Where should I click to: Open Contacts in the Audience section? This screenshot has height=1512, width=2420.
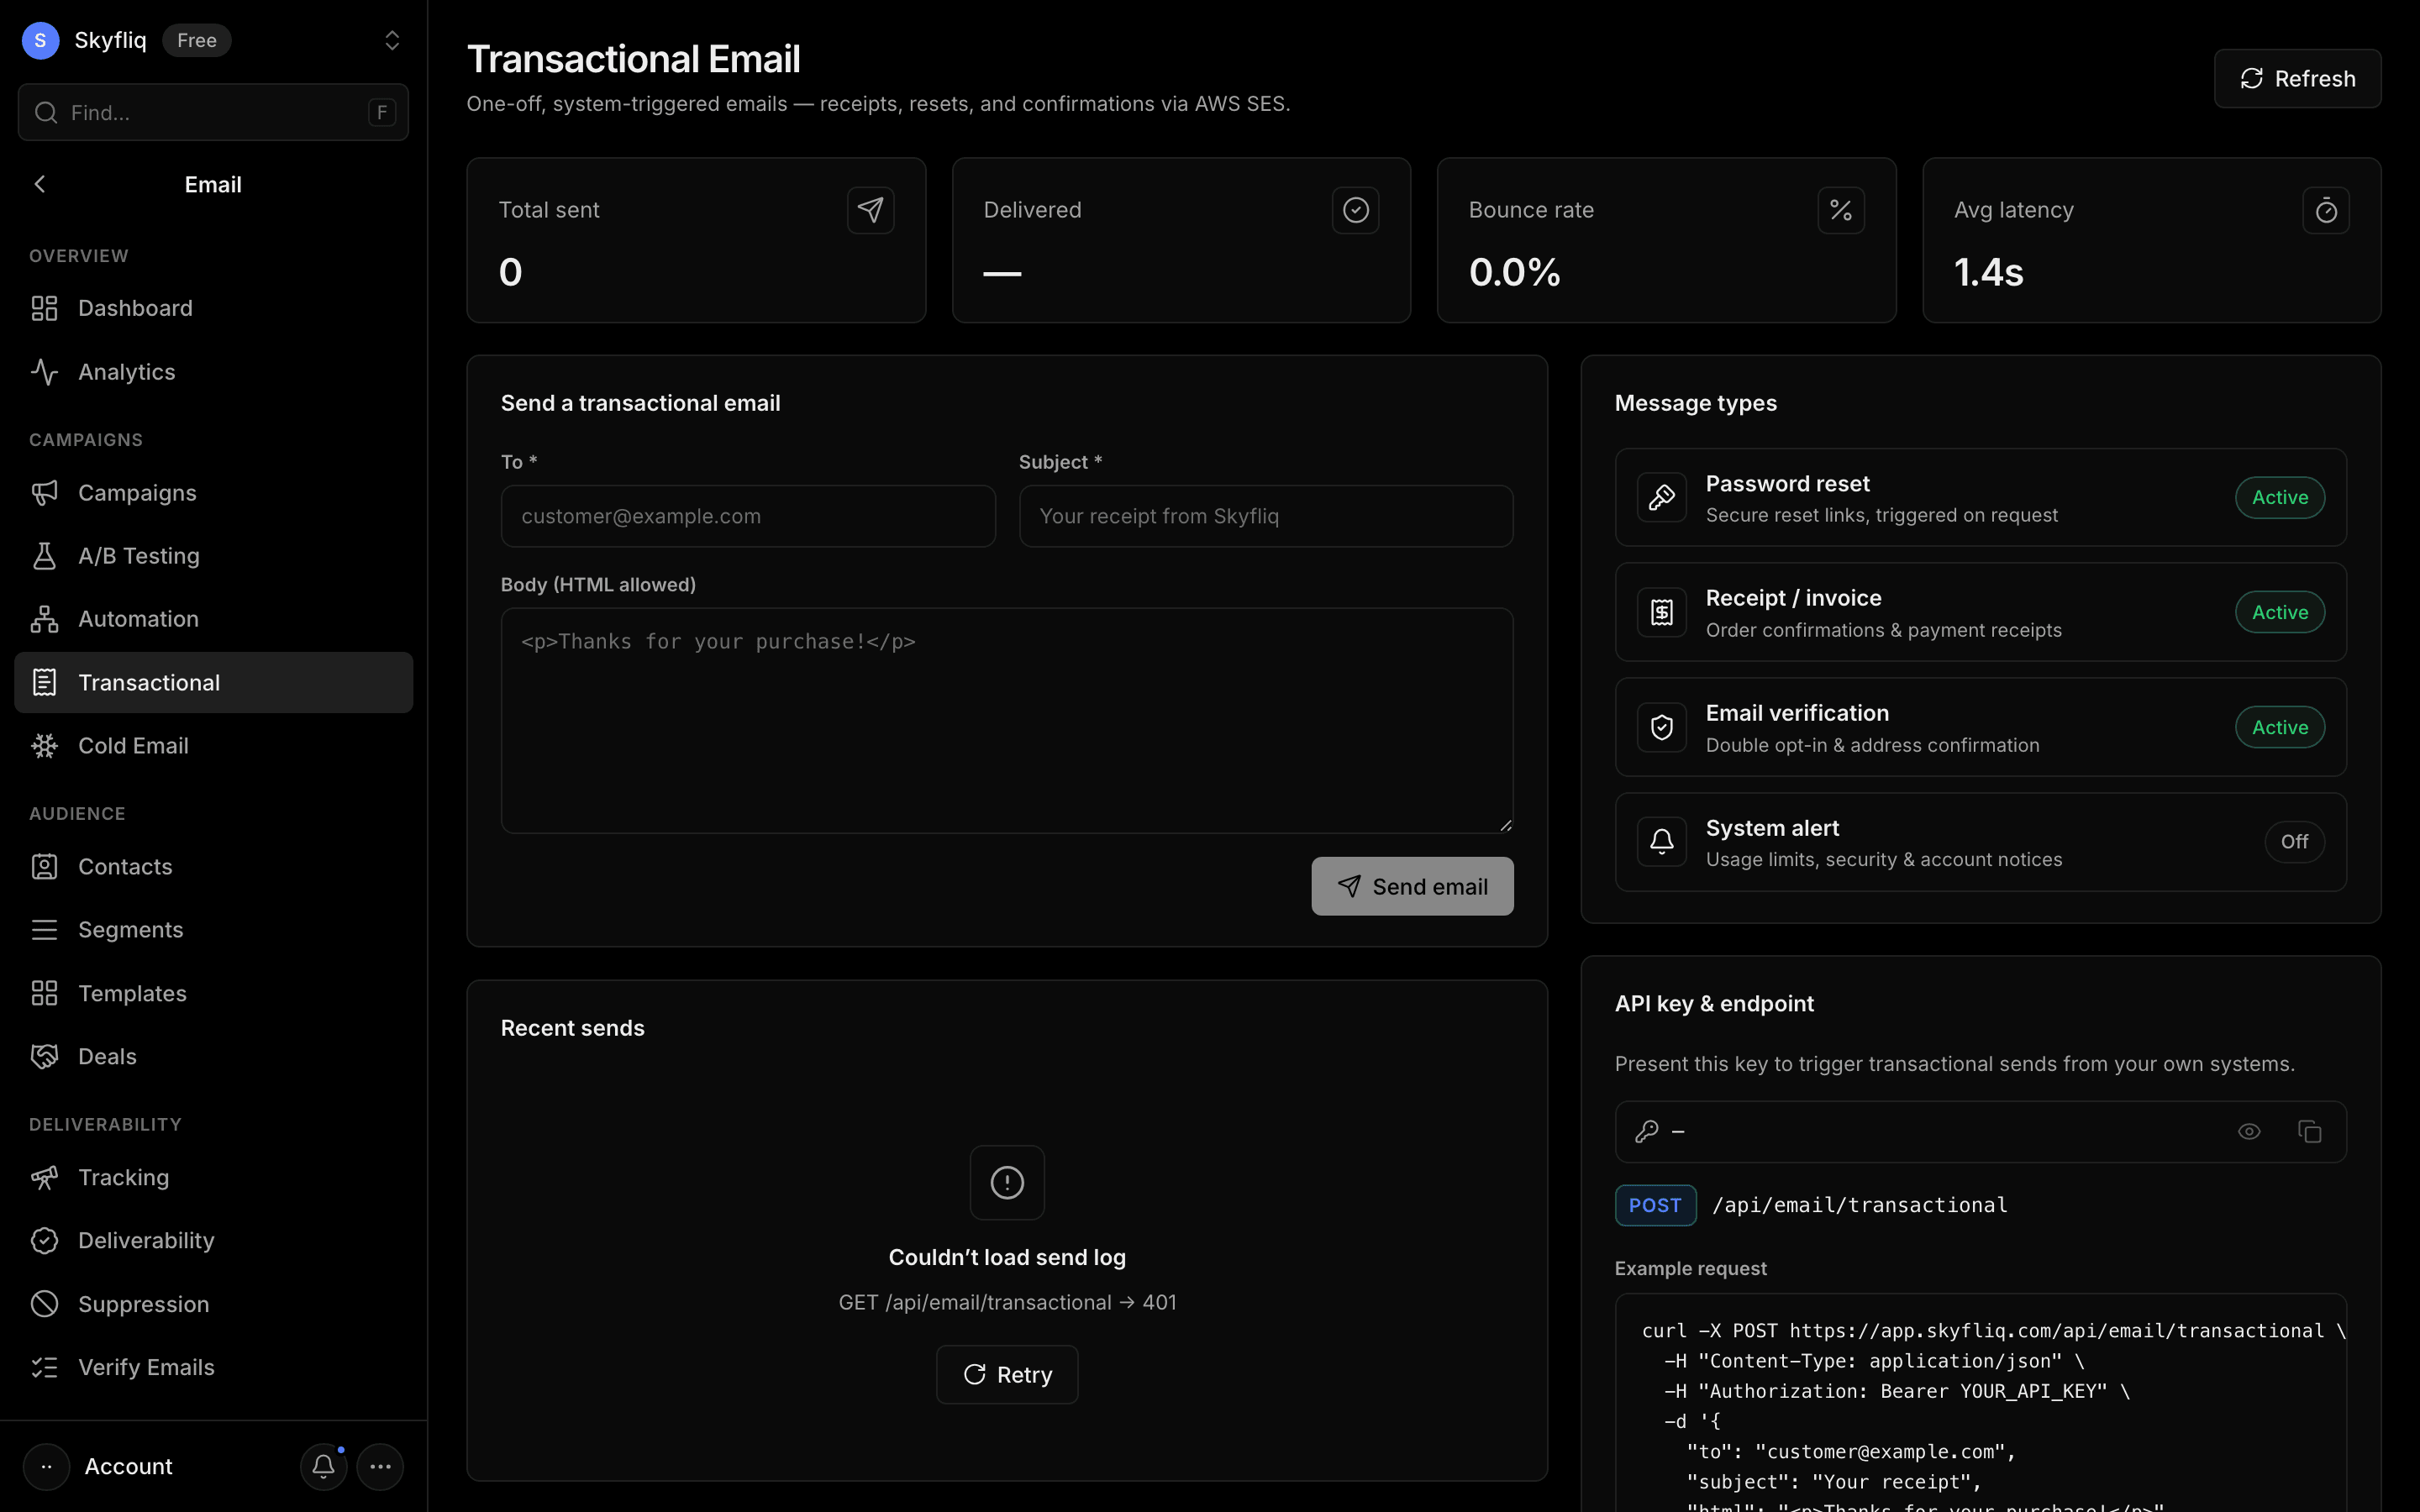(x=213, y=867)
